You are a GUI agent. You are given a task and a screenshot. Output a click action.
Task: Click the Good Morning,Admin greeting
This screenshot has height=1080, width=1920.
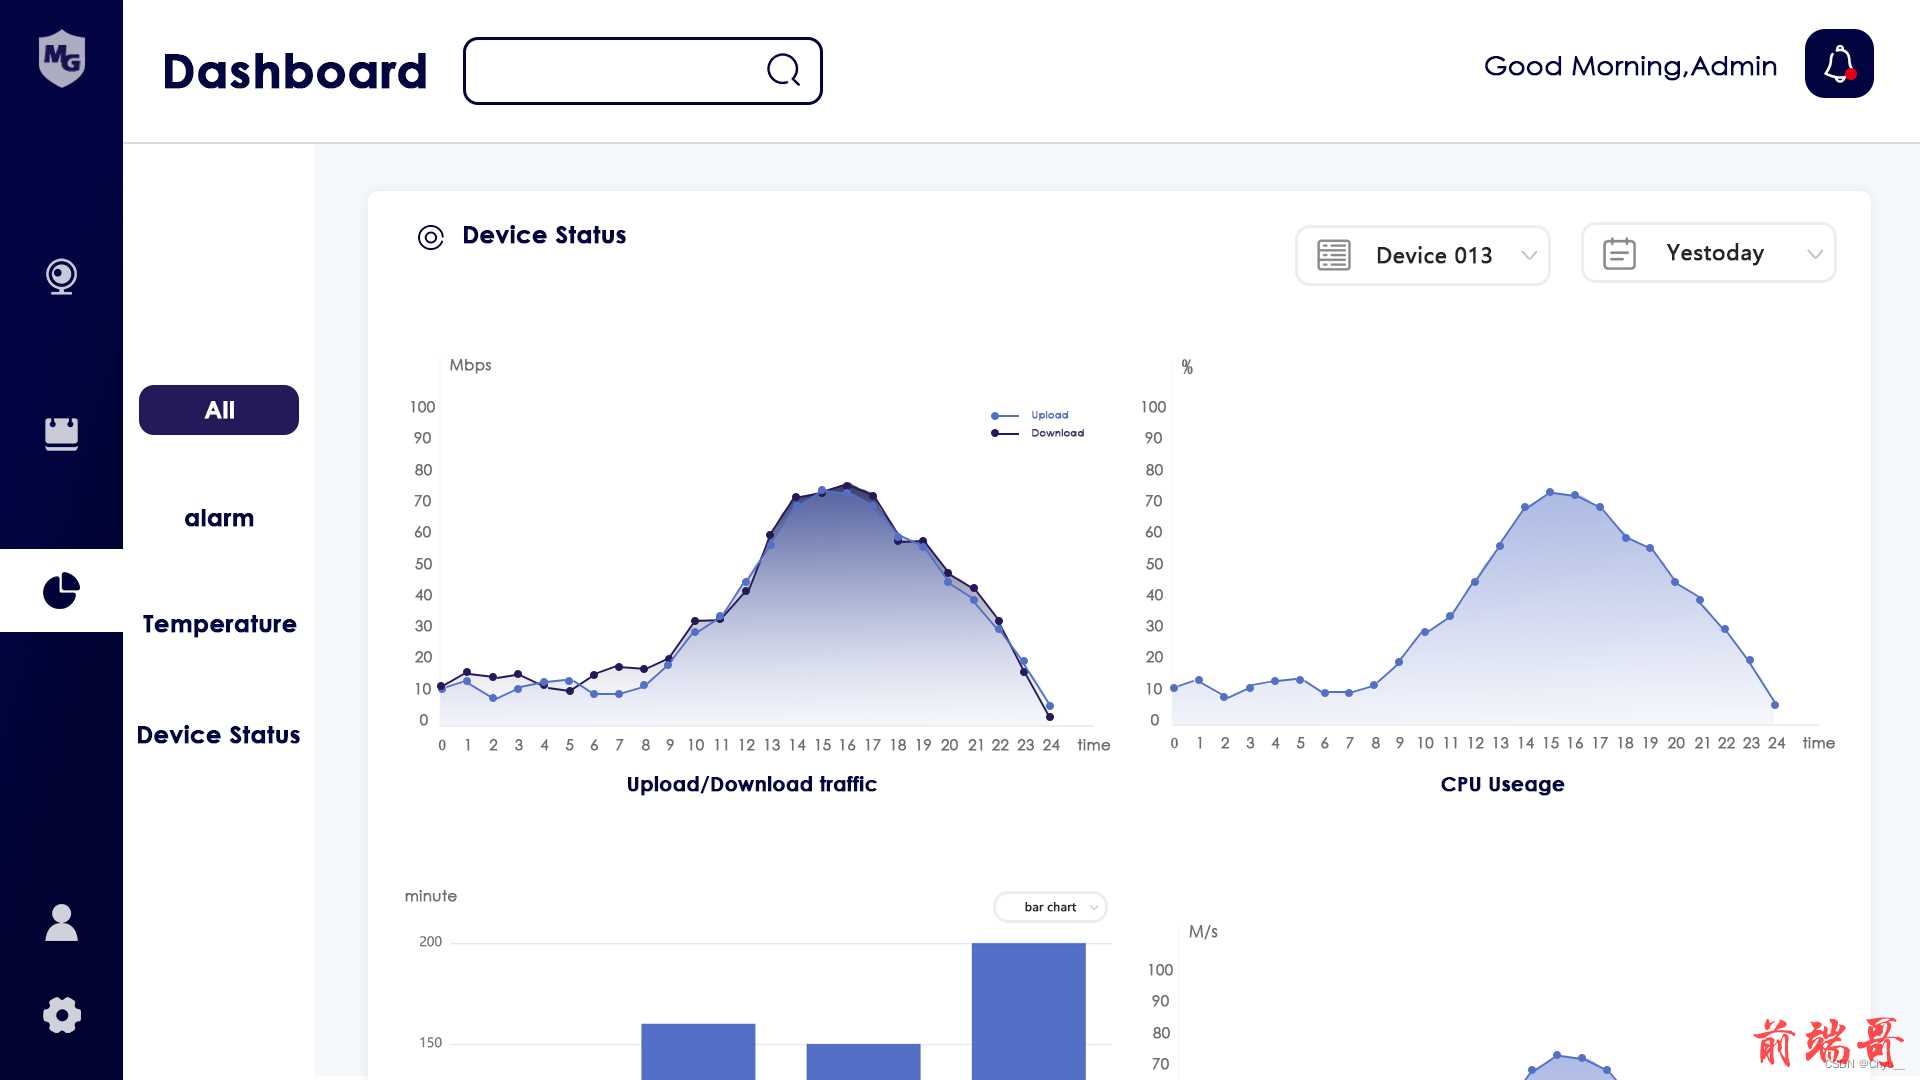point(1630,66)
